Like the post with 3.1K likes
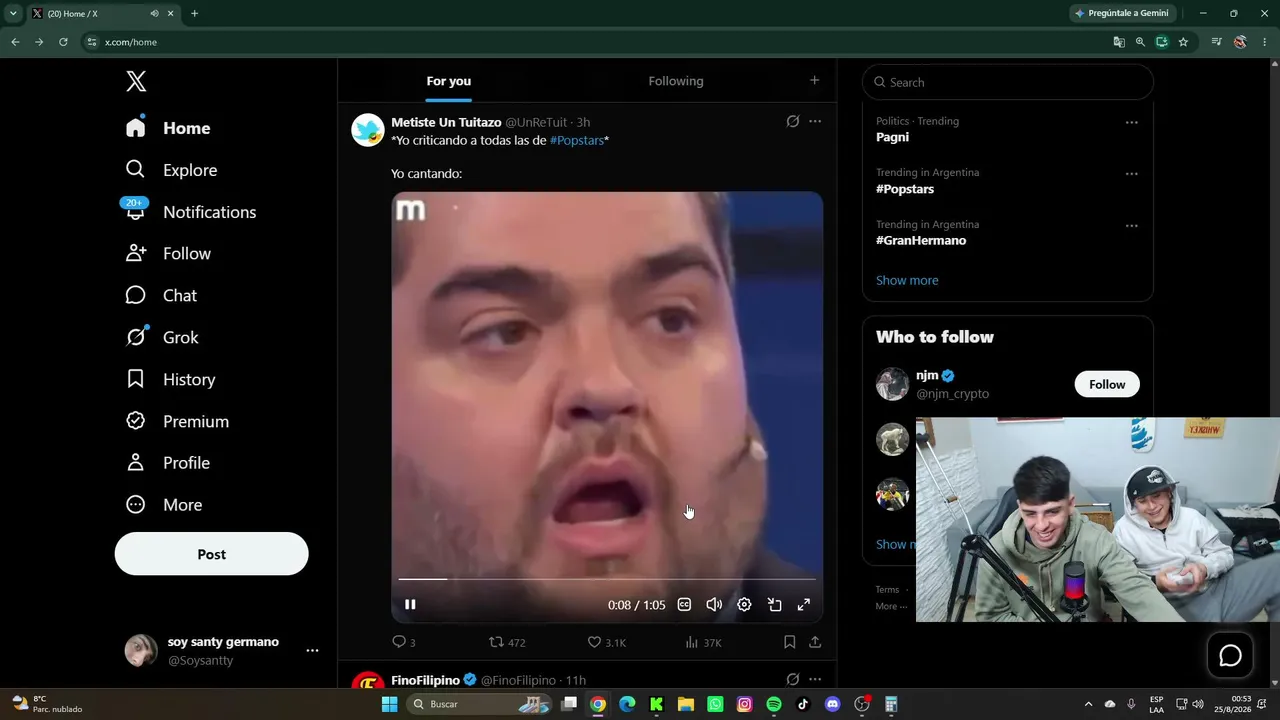 [x=606, y=642]
